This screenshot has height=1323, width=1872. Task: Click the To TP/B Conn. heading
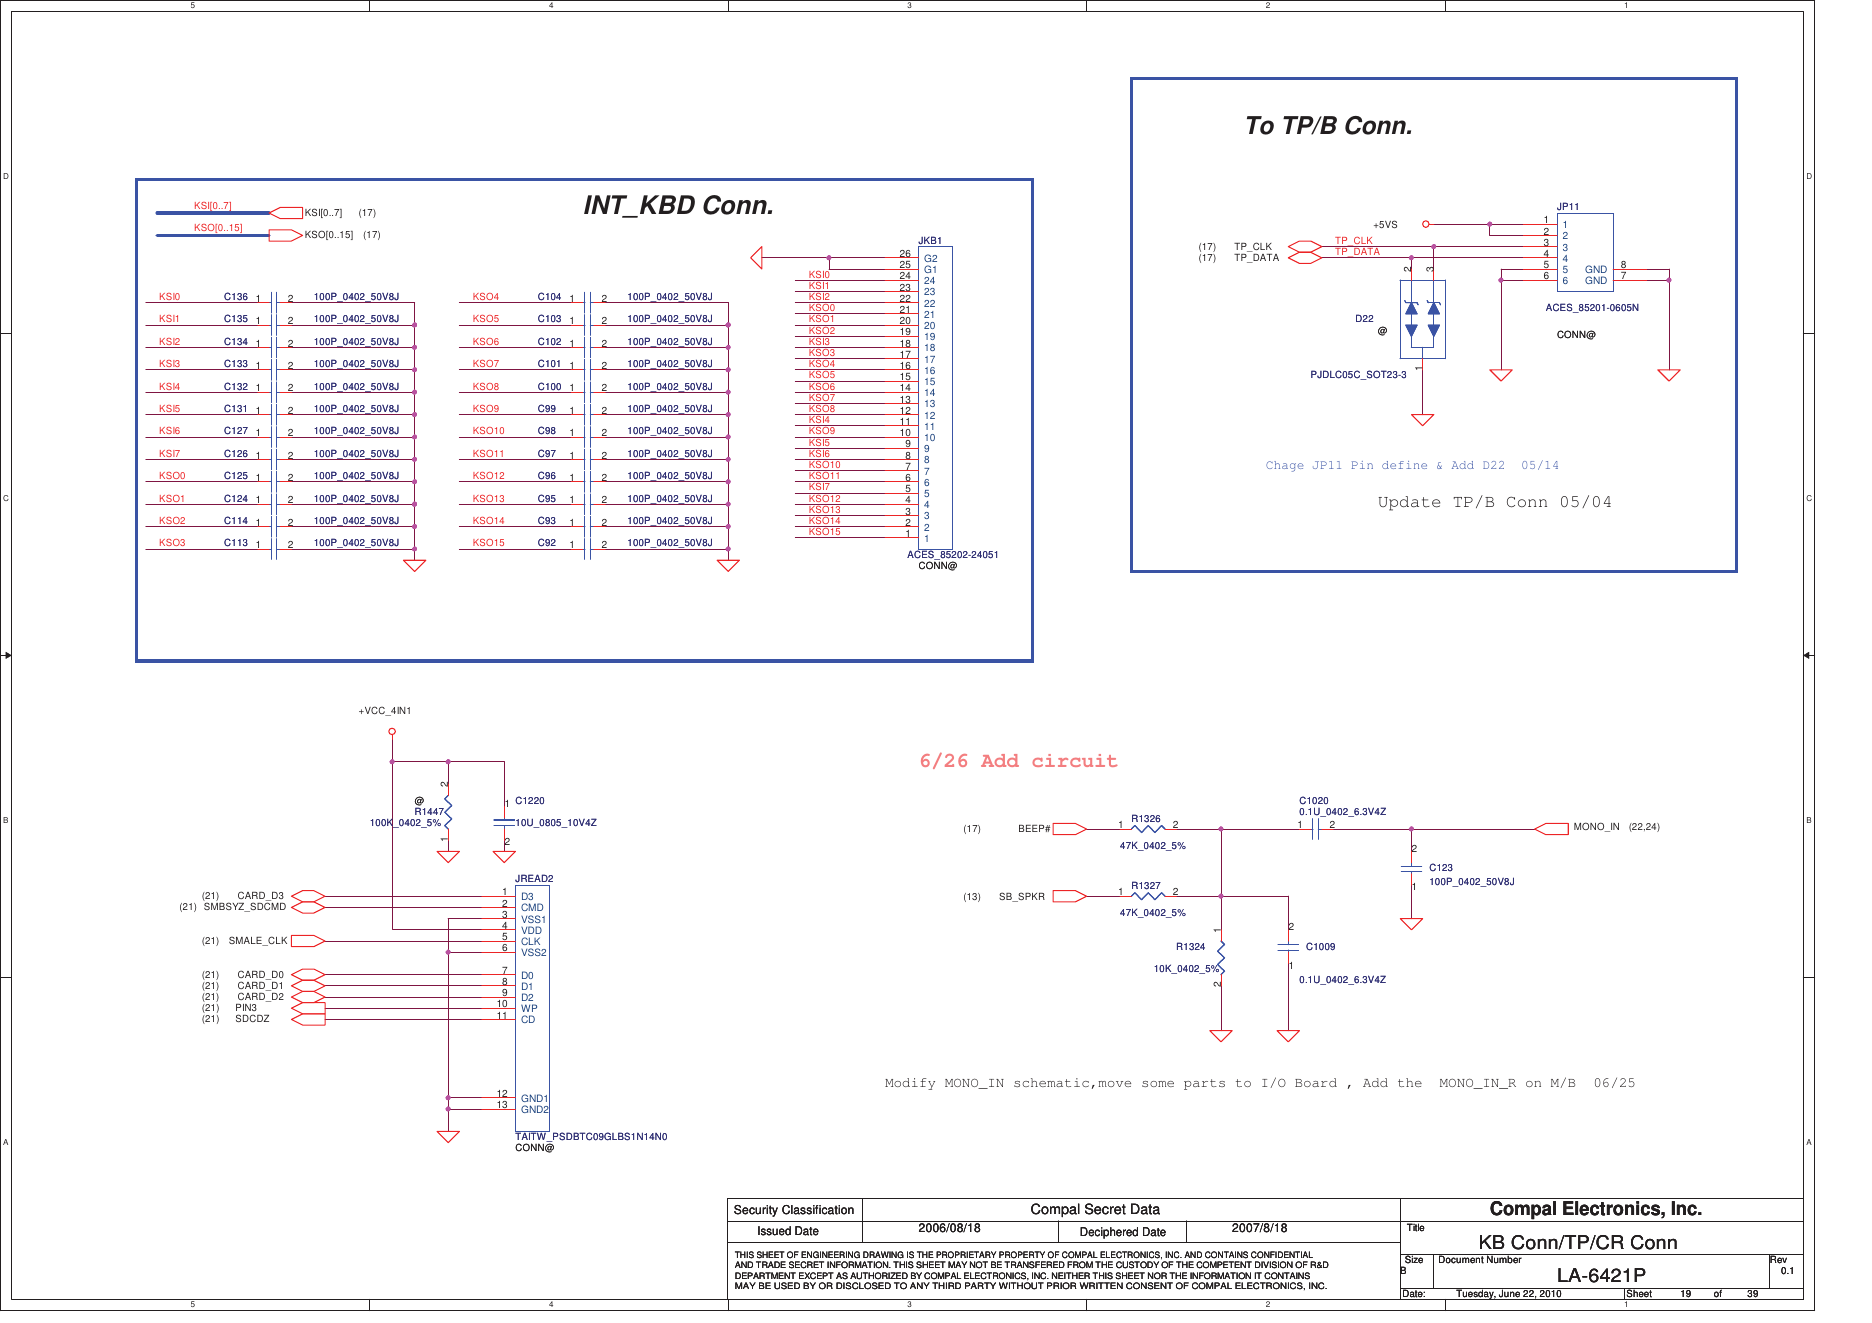click(x=1329, y=126)
